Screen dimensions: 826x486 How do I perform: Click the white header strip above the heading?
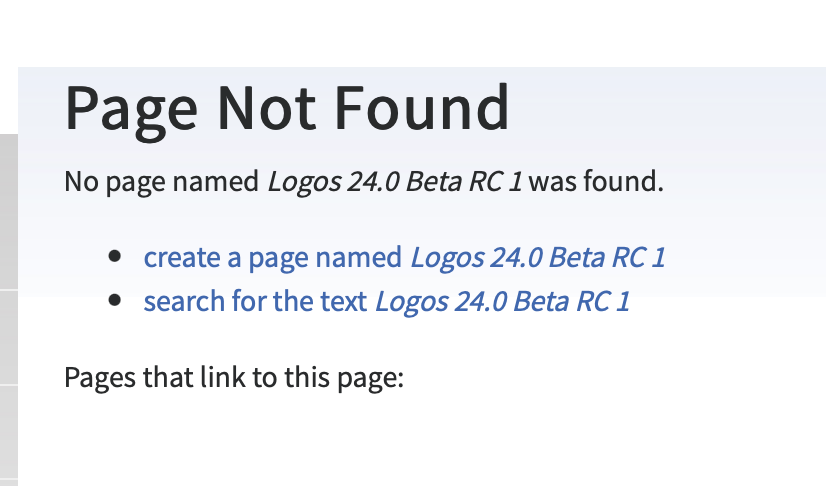413,33
